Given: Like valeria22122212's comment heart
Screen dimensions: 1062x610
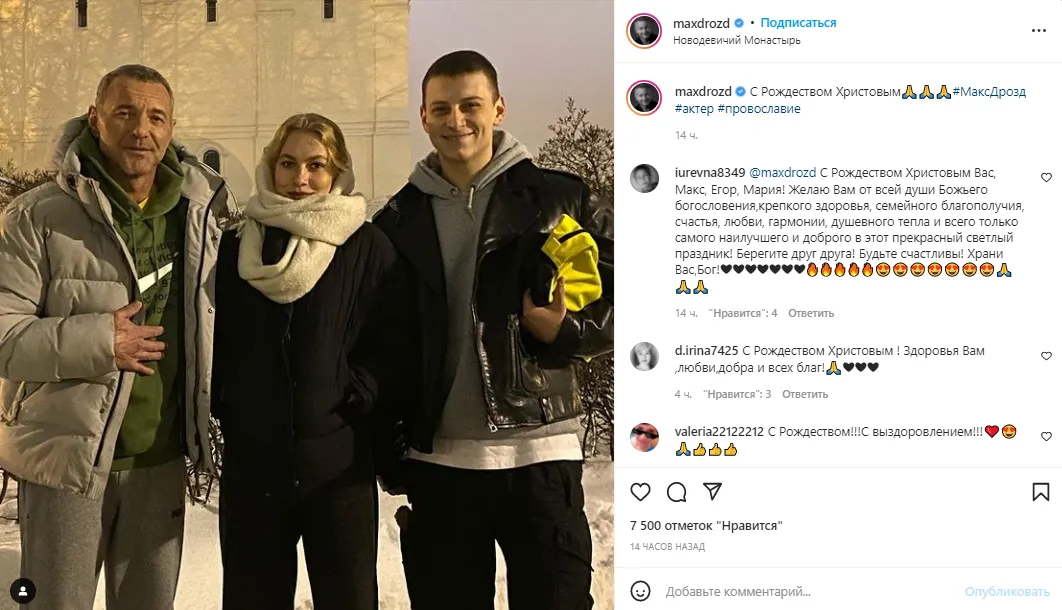Looking at the screenshot, I should coord(1046,437).
